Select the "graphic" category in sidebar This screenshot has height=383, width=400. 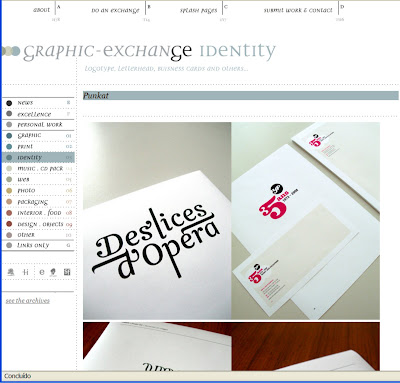[29, 135]
